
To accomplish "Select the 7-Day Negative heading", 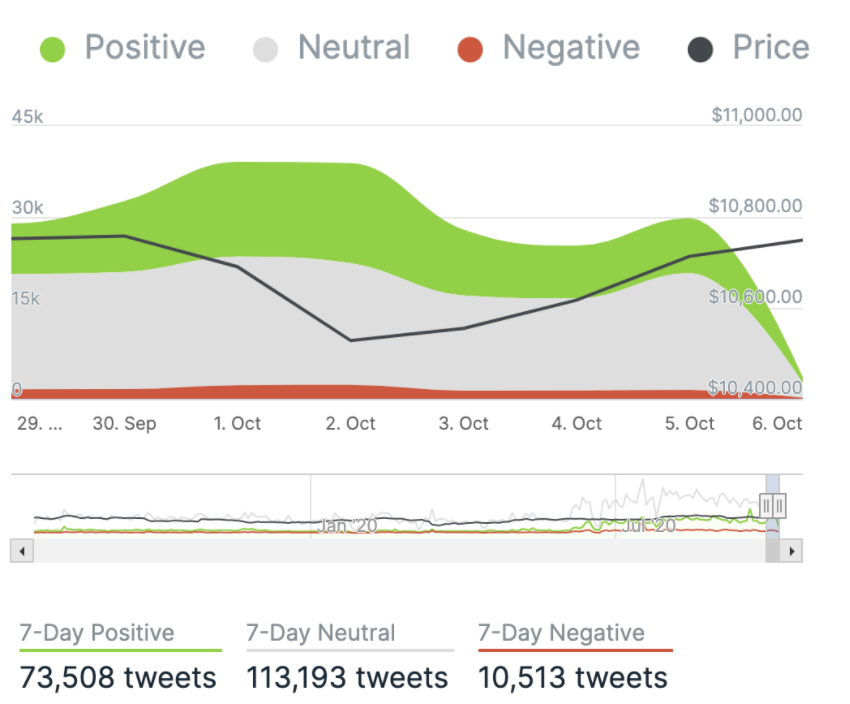I will tap(561, 633).
